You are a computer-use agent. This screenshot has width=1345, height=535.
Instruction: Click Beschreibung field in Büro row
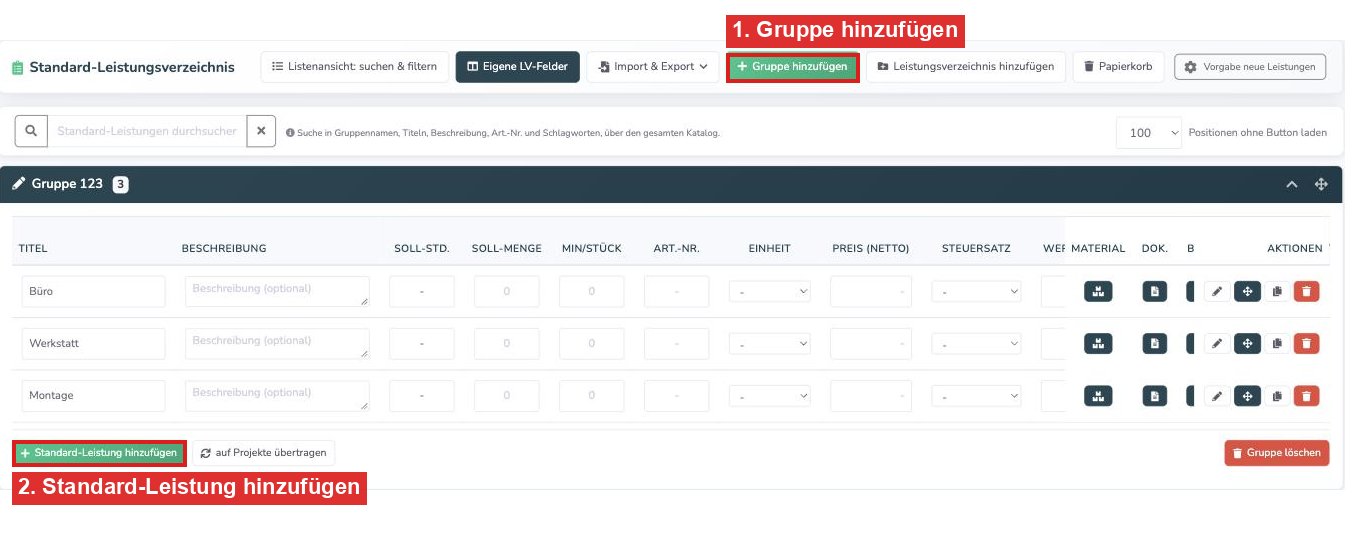(277, 291)
